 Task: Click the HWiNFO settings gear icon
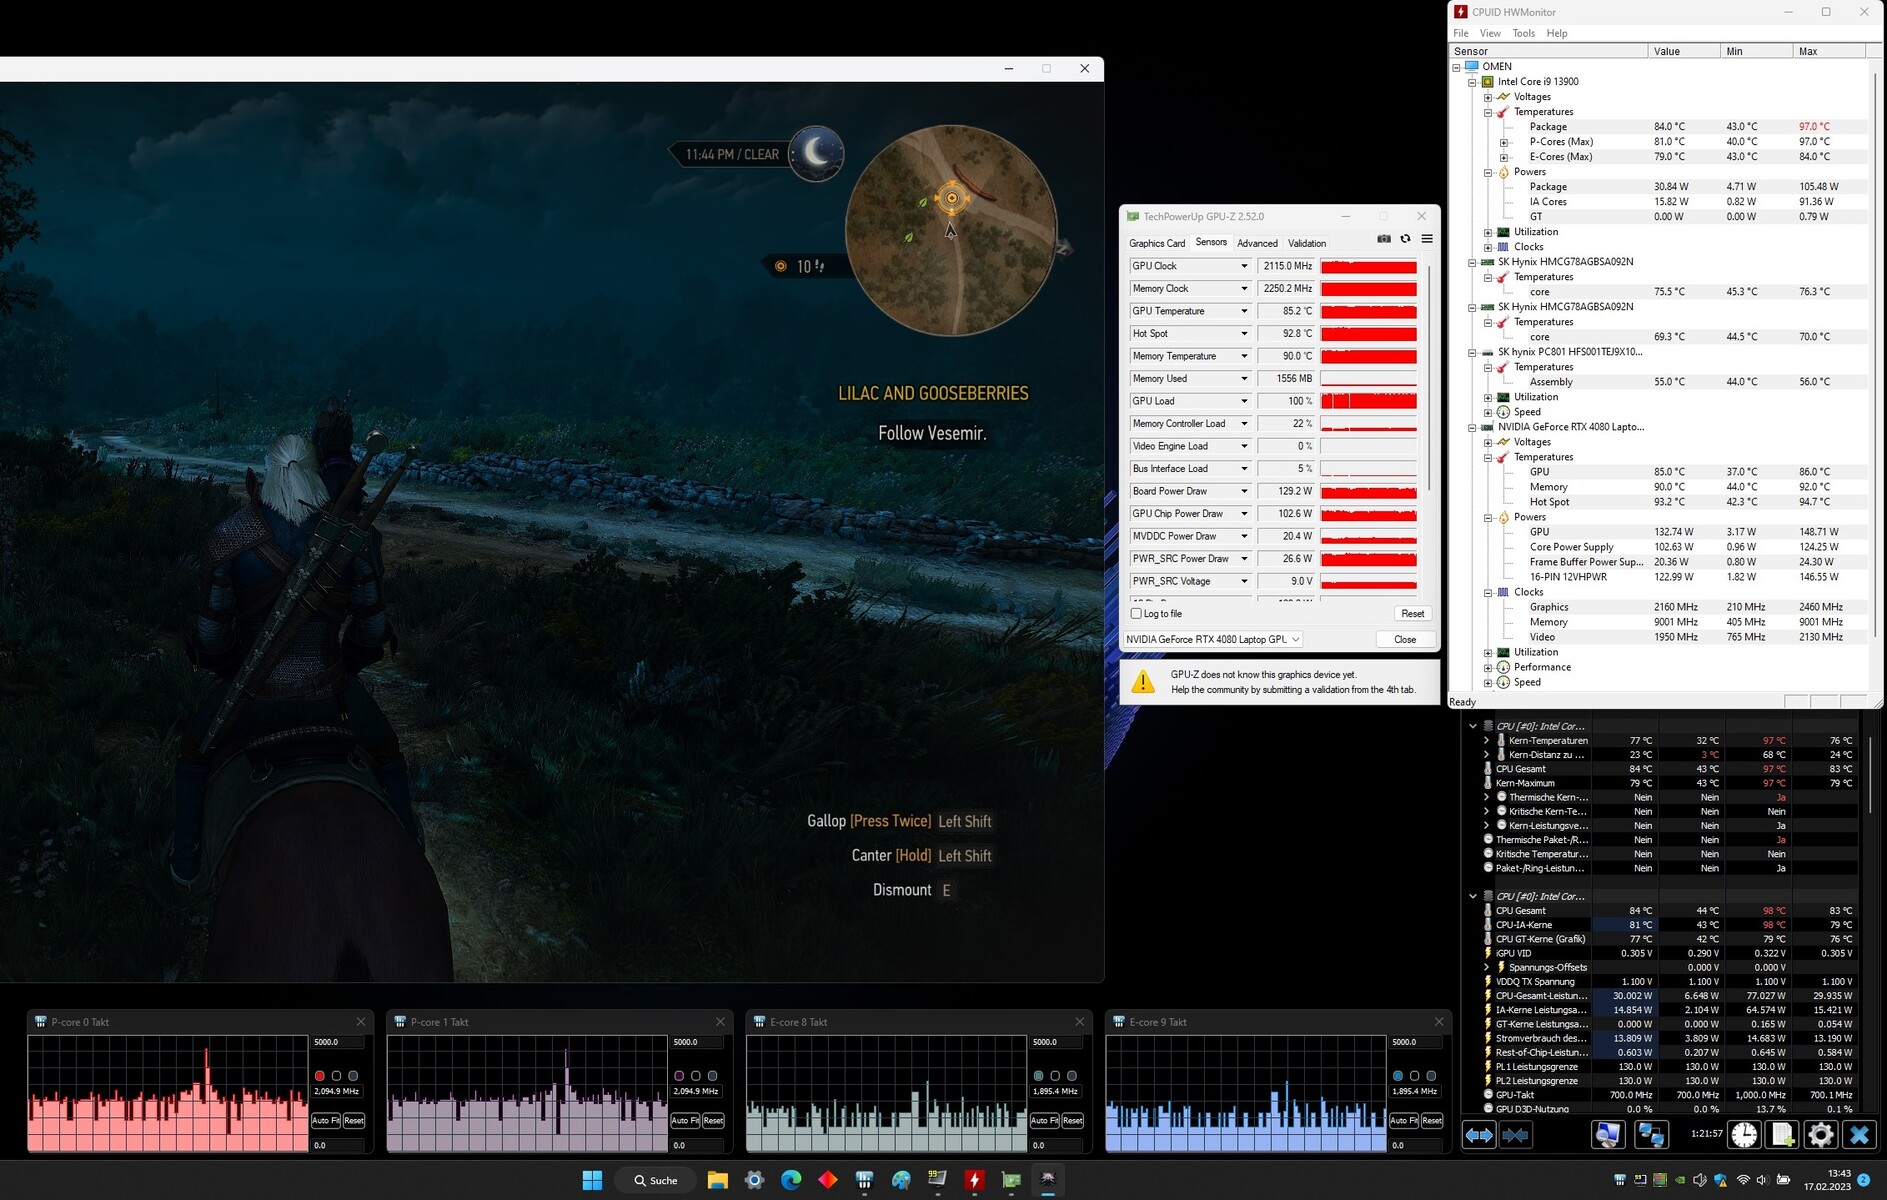[1820, 1135]
